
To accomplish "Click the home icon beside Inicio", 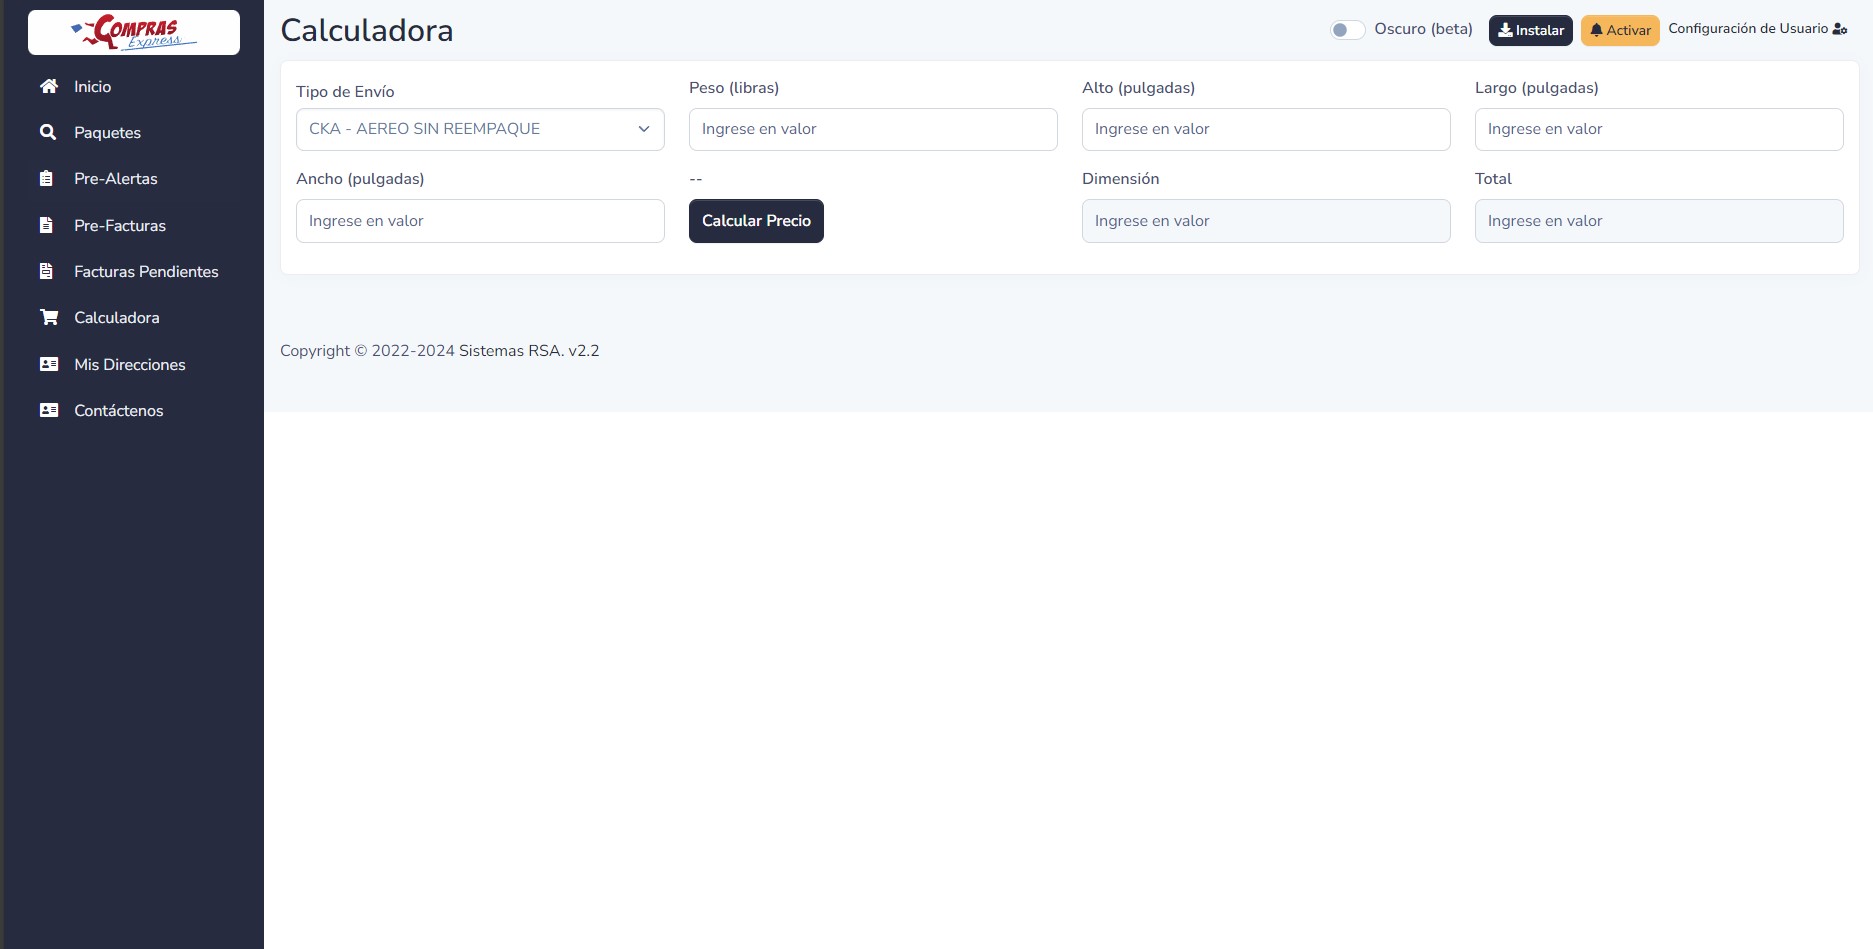I will [48, 87].
